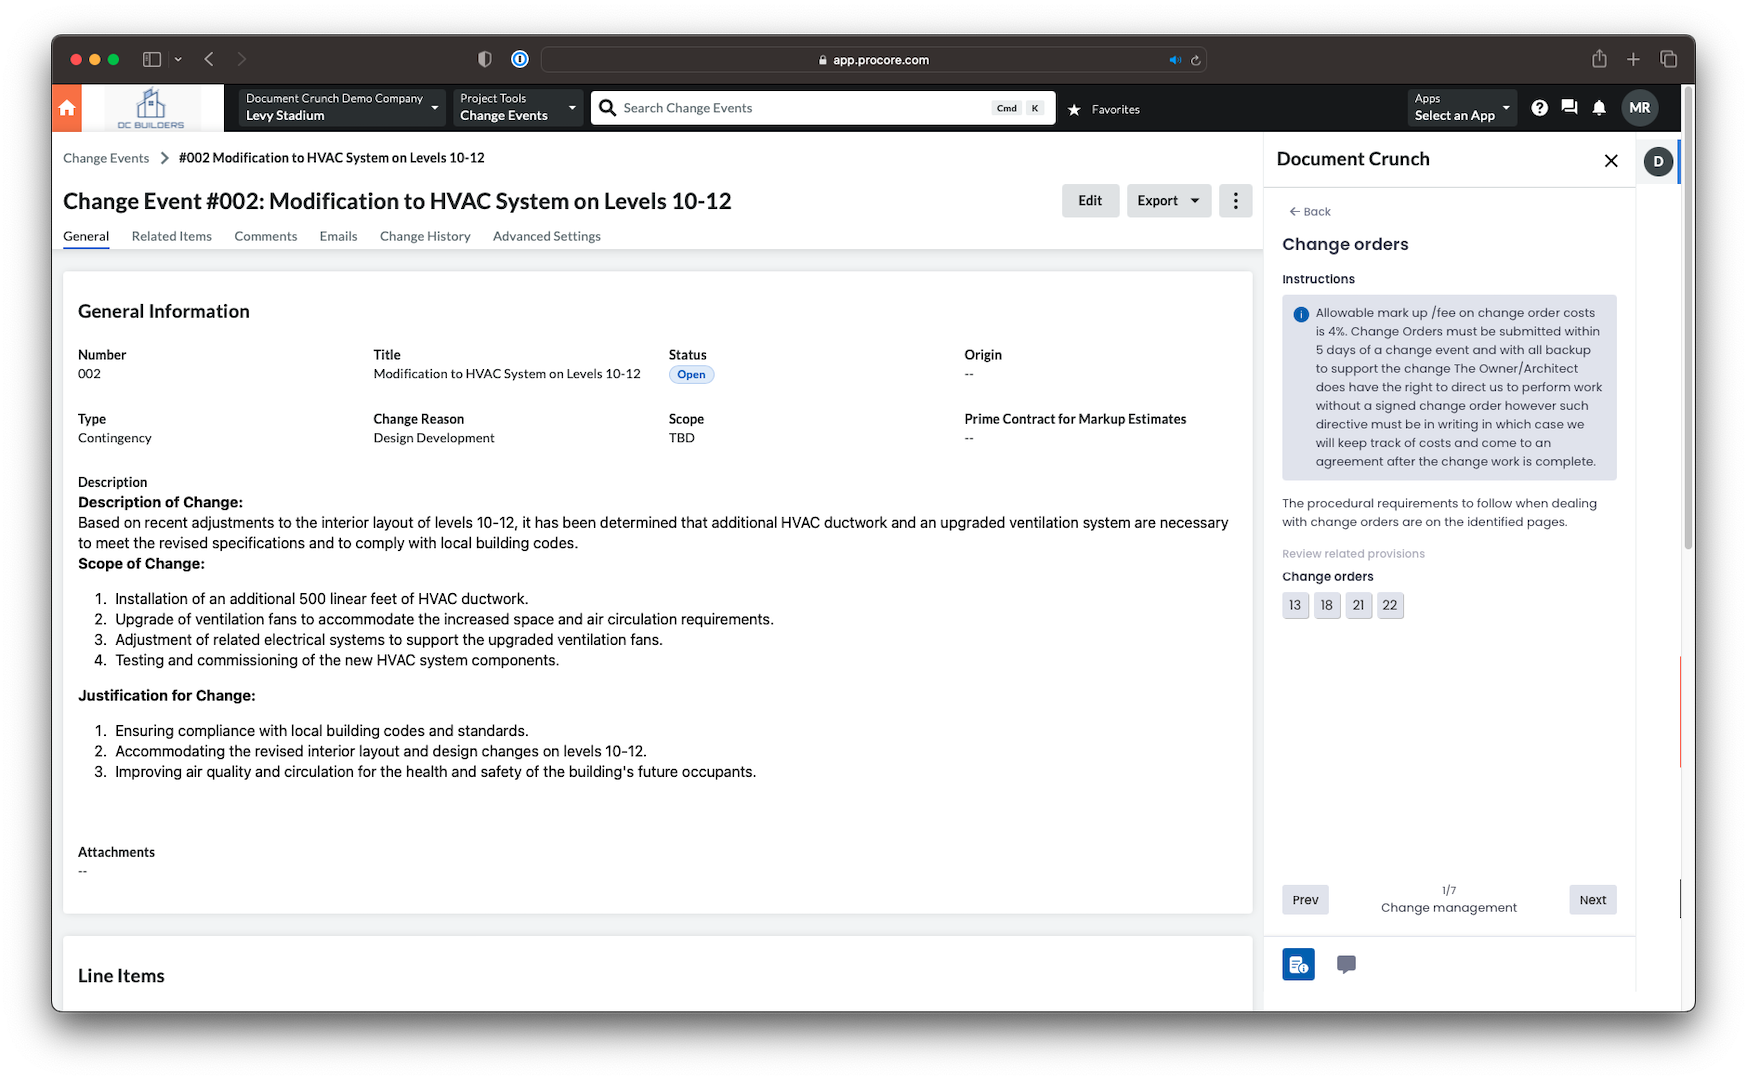Open the notifications bell
This screenshot has height=1080, width=1747.
point(1599,108)
